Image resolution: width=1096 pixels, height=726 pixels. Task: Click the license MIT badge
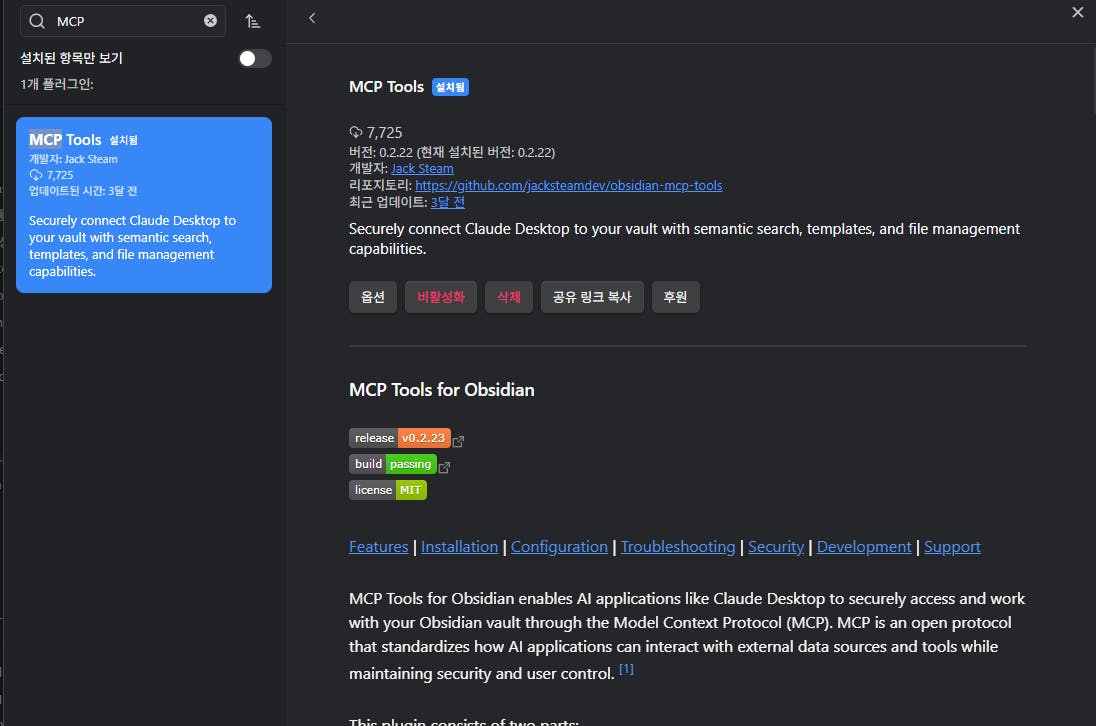coord(388,490)
